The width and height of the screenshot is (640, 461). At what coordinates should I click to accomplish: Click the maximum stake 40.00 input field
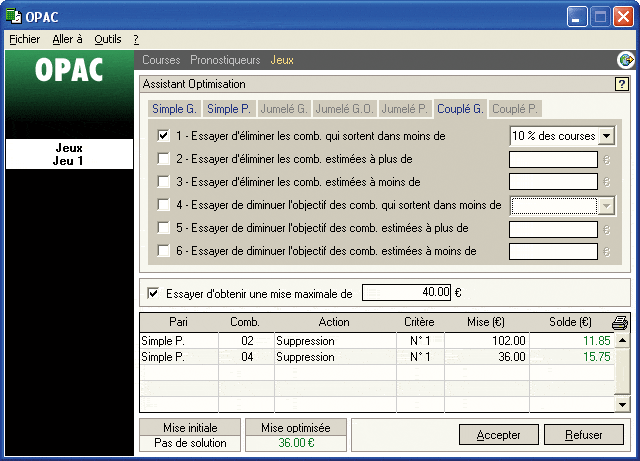(x=406, y=293)
